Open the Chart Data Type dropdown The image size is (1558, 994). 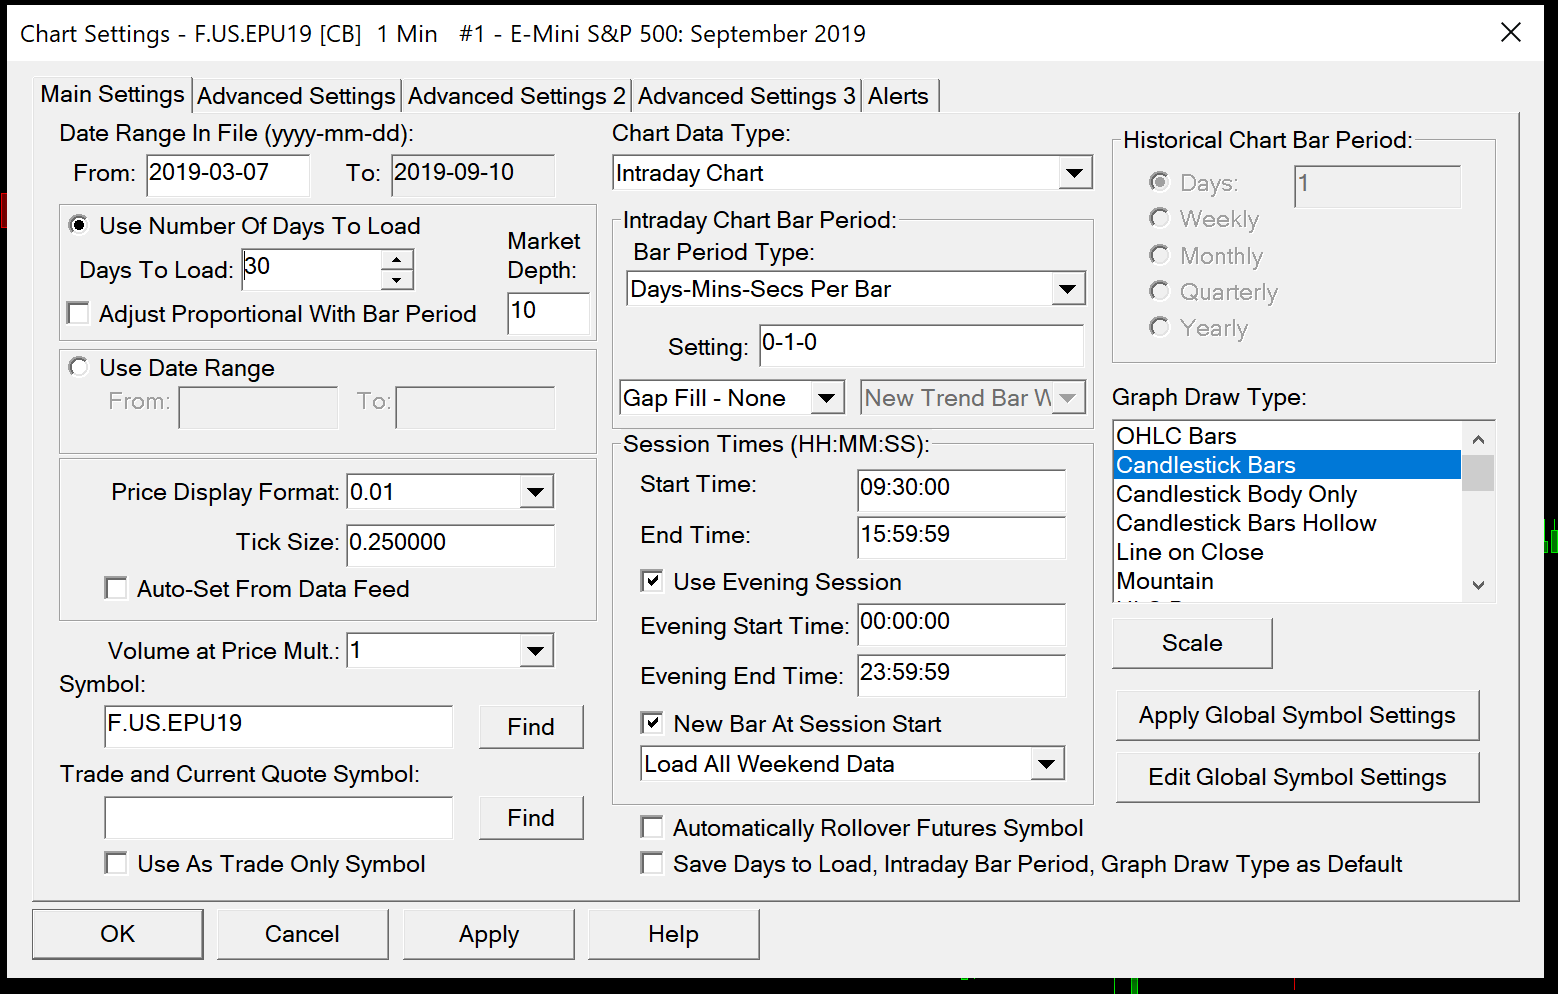point(1074,173)
